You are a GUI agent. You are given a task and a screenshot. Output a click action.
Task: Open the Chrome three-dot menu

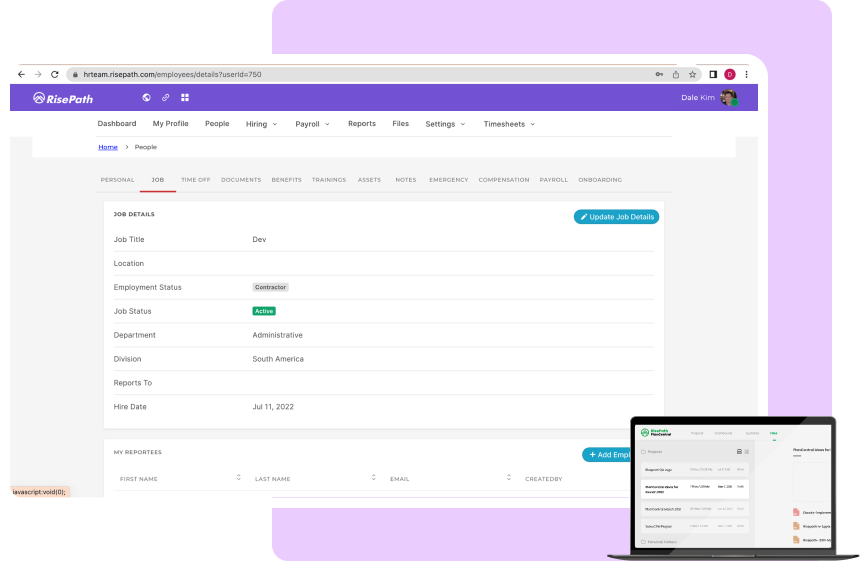(748, 74)
